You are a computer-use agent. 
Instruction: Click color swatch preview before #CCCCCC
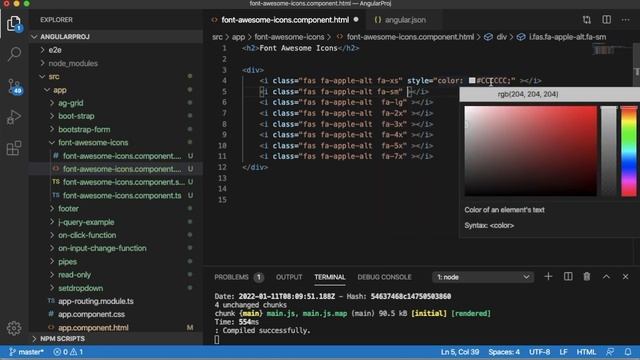pyautogui.click(x=472, y=81)
